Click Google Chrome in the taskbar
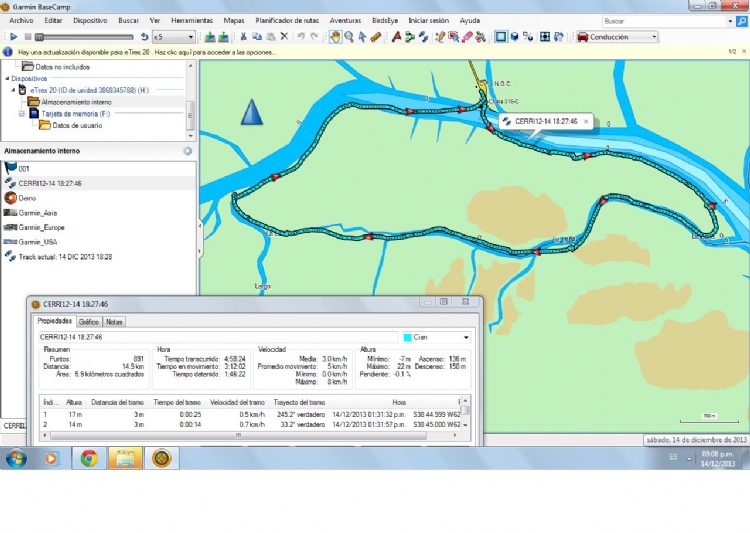The height and width of the screenshot is (533, 750). point(89,458)
